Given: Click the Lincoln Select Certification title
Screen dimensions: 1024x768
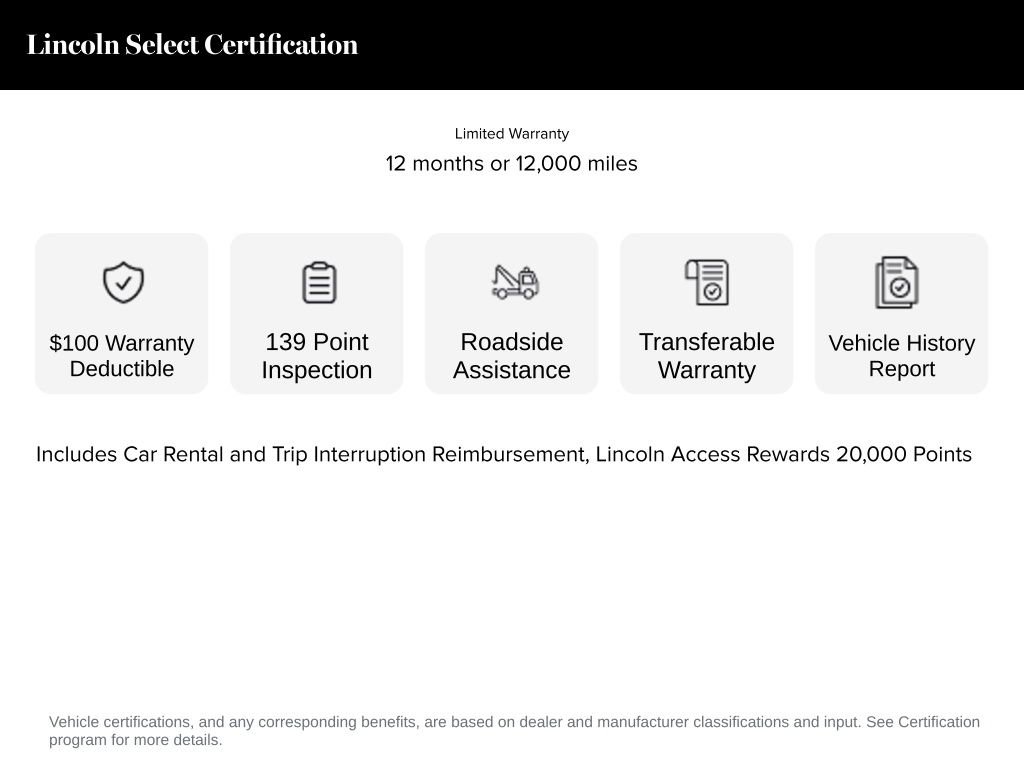Looking at the screenshot, I should [193, 44].
